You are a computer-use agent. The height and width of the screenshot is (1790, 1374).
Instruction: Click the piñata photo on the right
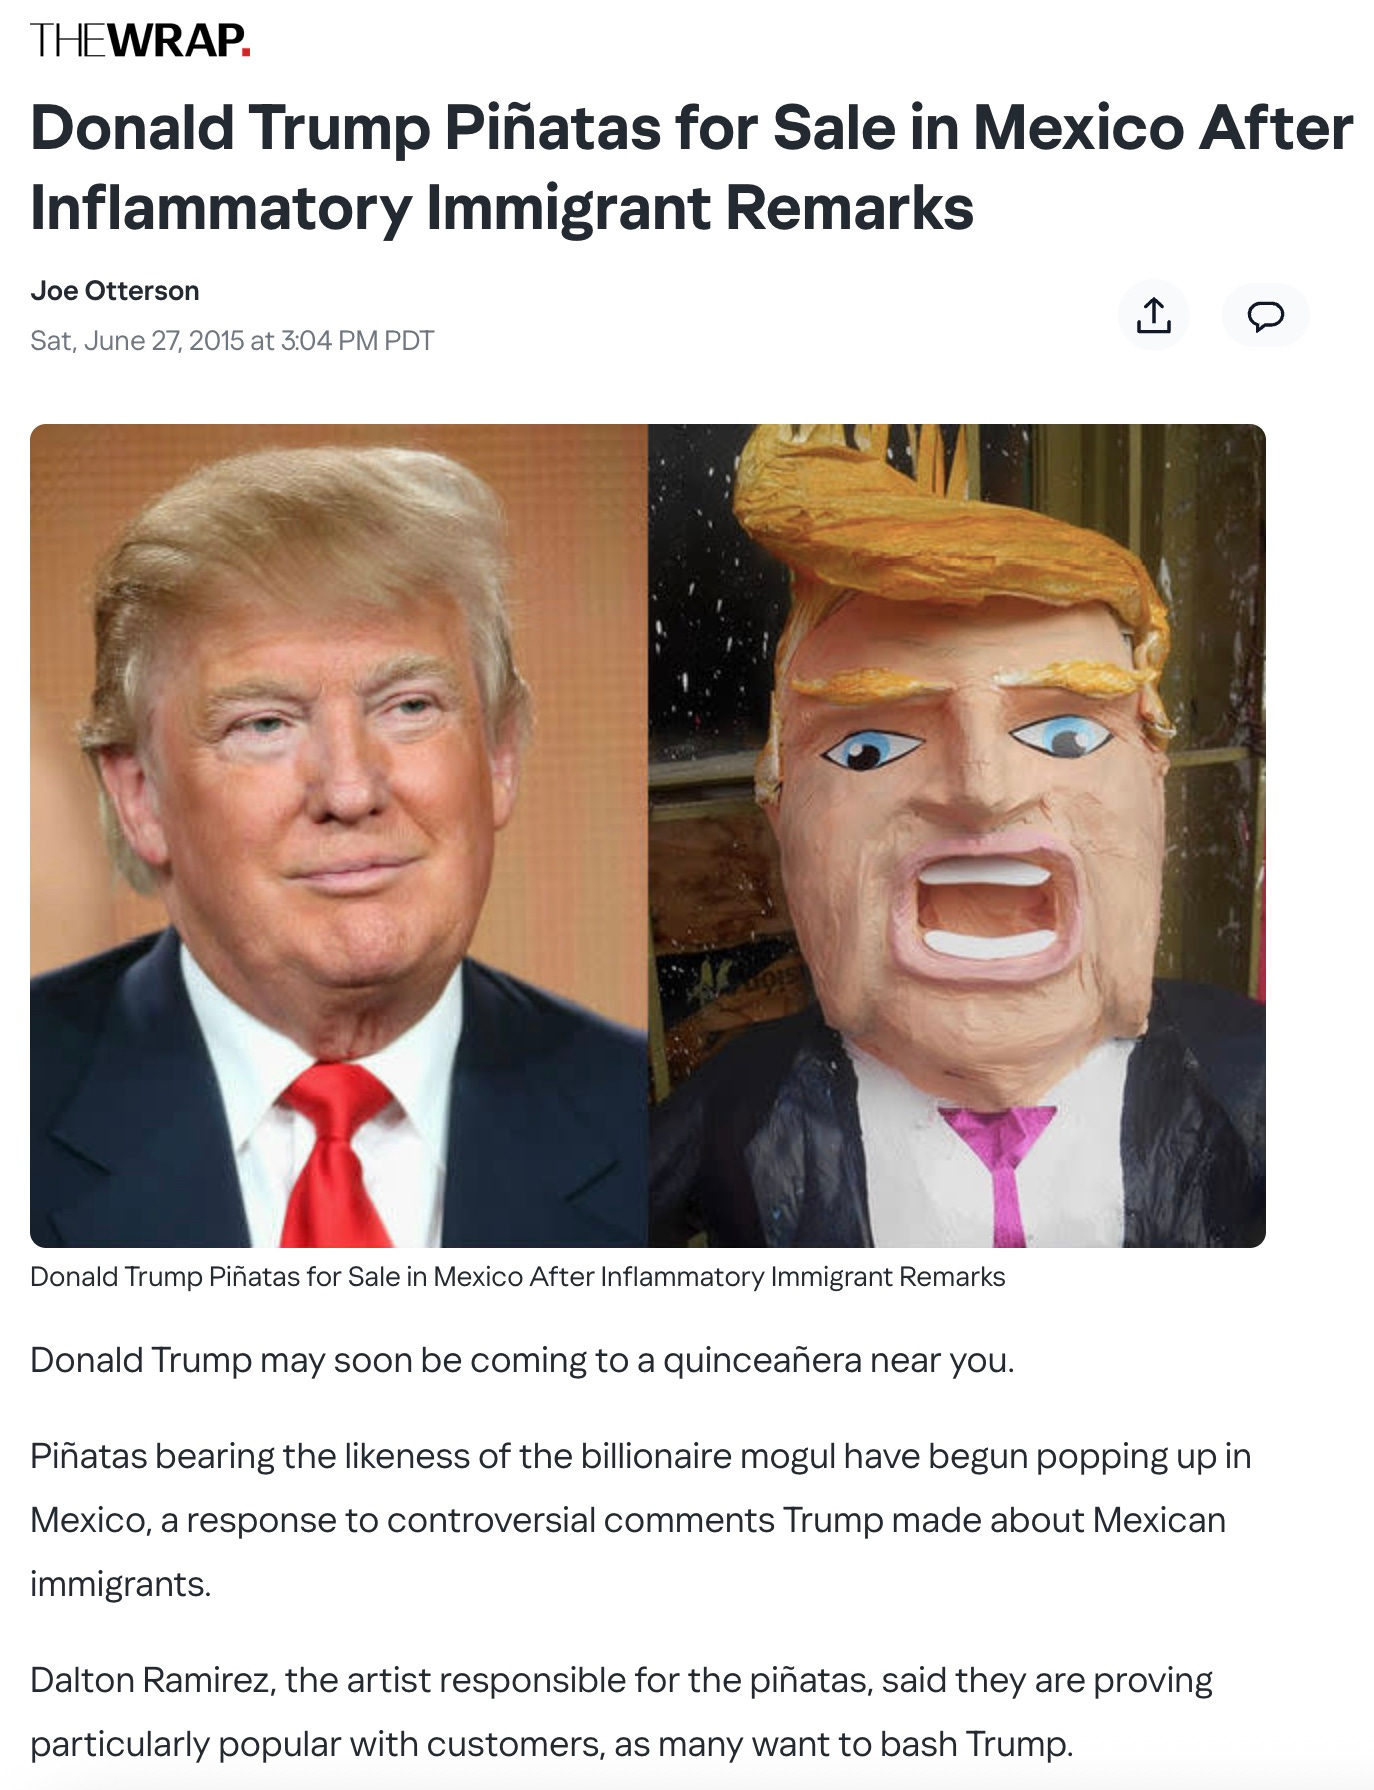[x=957, y=835]
